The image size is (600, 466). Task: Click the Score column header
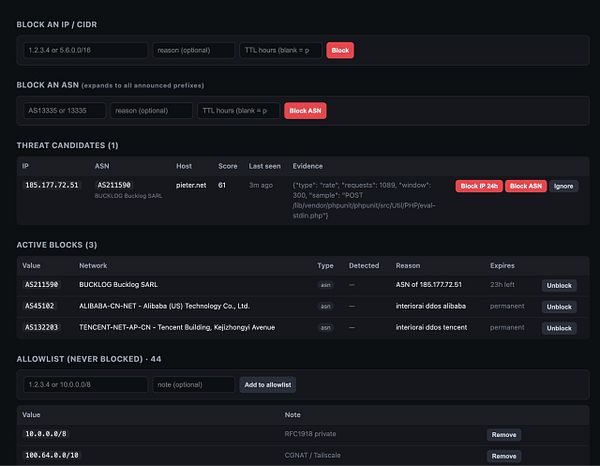(228, 166)
